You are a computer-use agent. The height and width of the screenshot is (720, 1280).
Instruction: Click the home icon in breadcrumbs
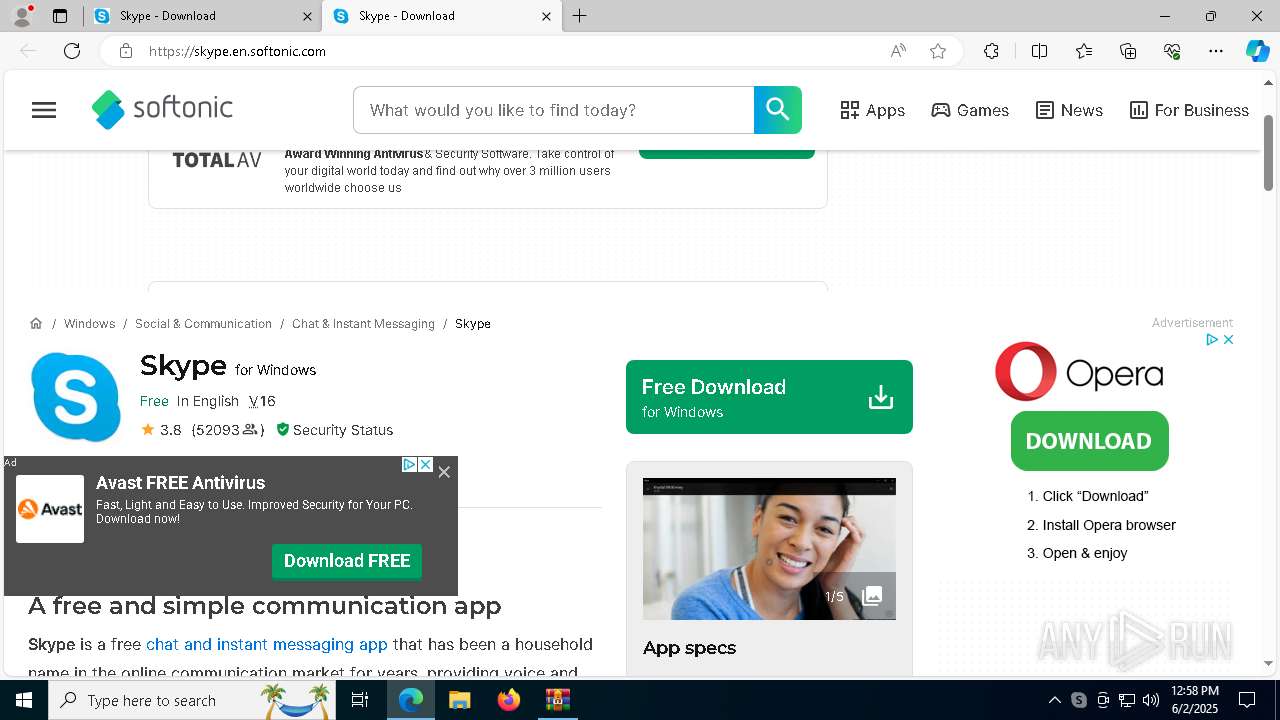coord(36,323)
